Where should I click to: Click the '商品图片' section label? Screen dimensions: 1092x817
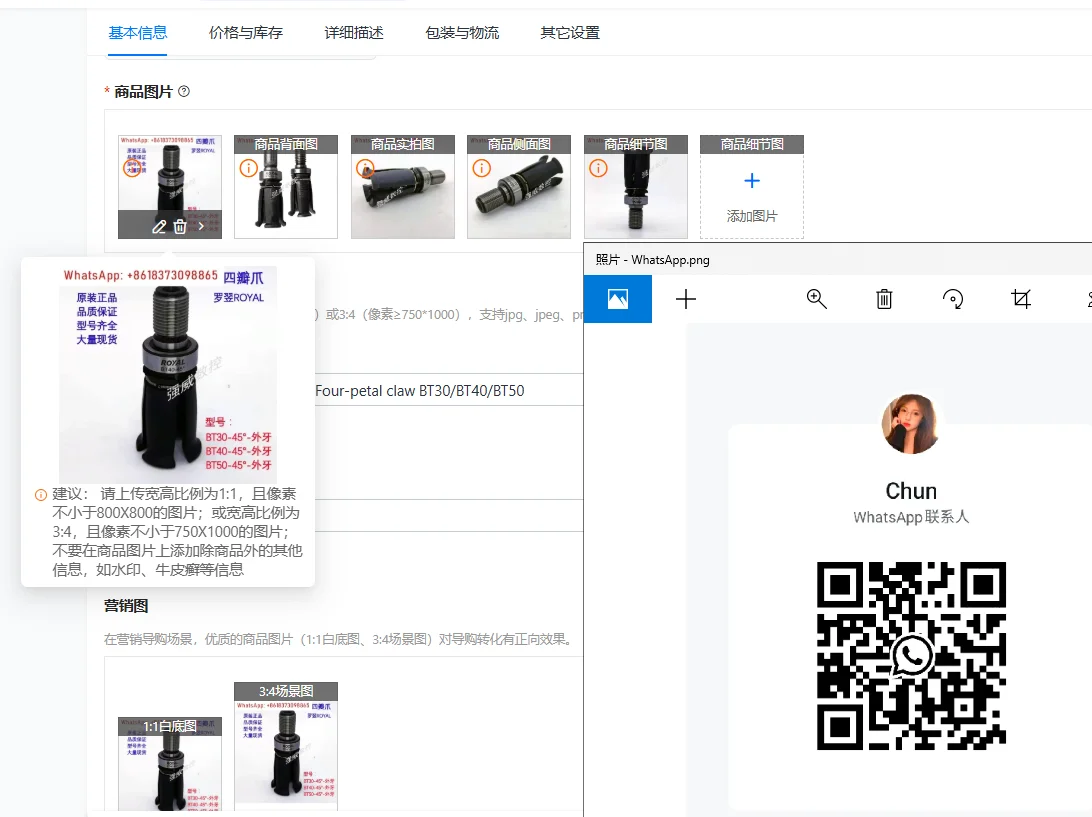pyautogui.click(x=143, y=91)
